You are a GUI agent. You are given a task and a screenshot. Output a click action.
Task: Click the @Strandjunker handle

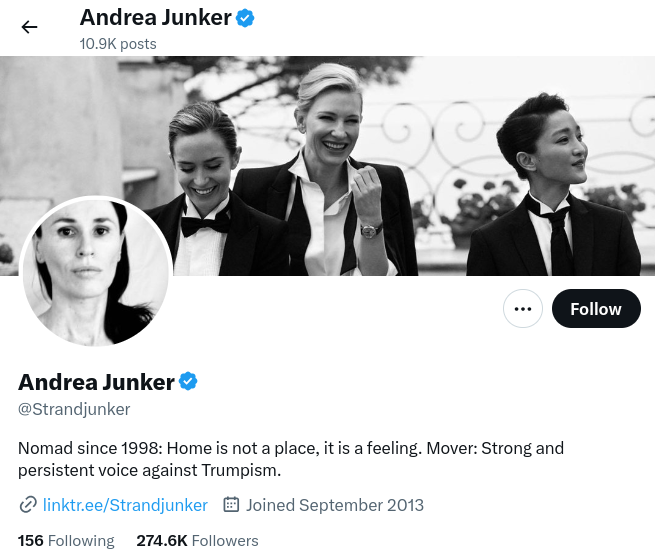[74, 409]
